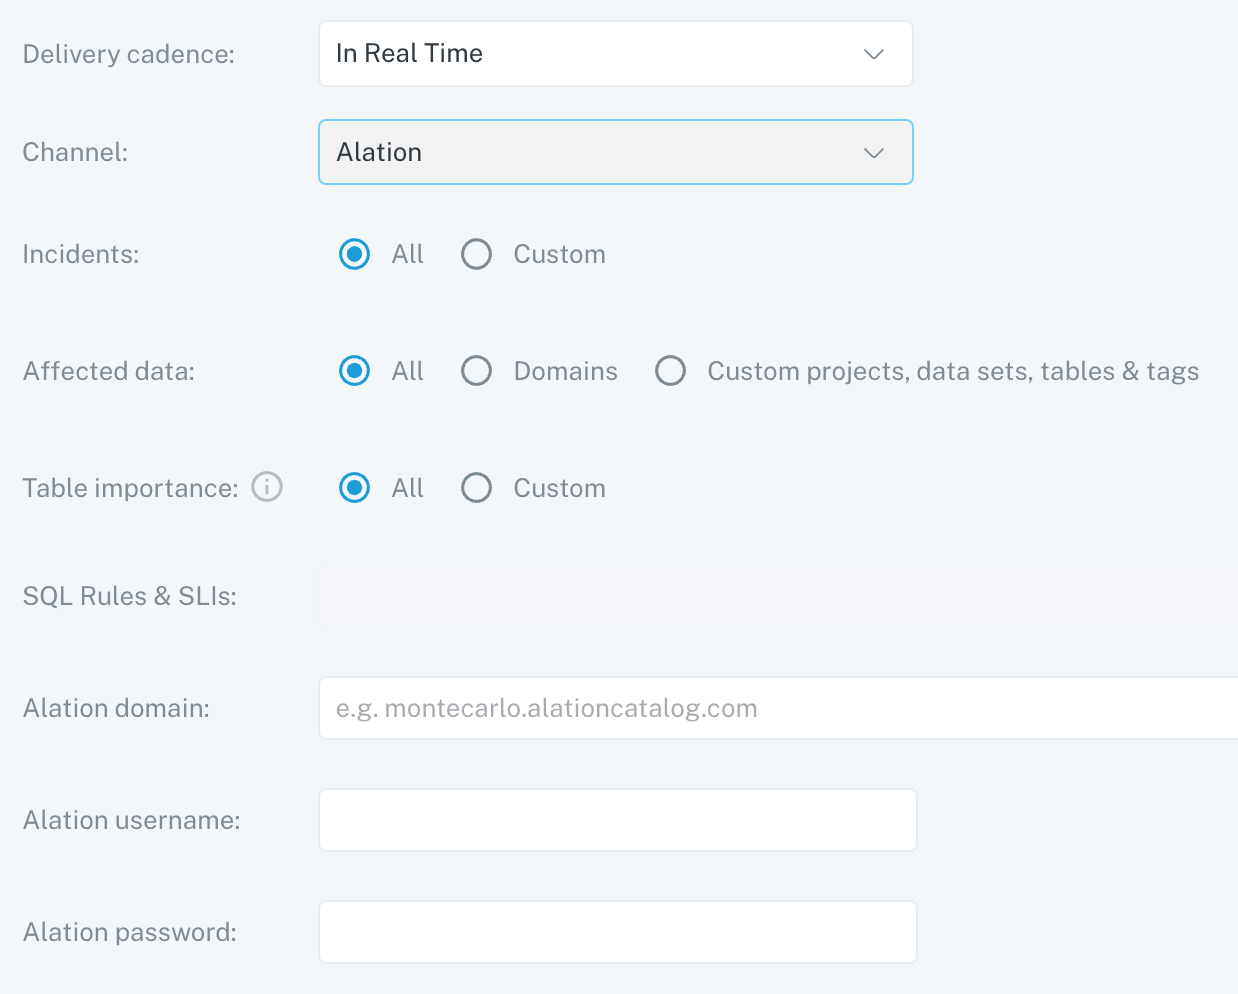Click the Alation password input field
This screenshot has height=994, width=1238.
[617, 932]
